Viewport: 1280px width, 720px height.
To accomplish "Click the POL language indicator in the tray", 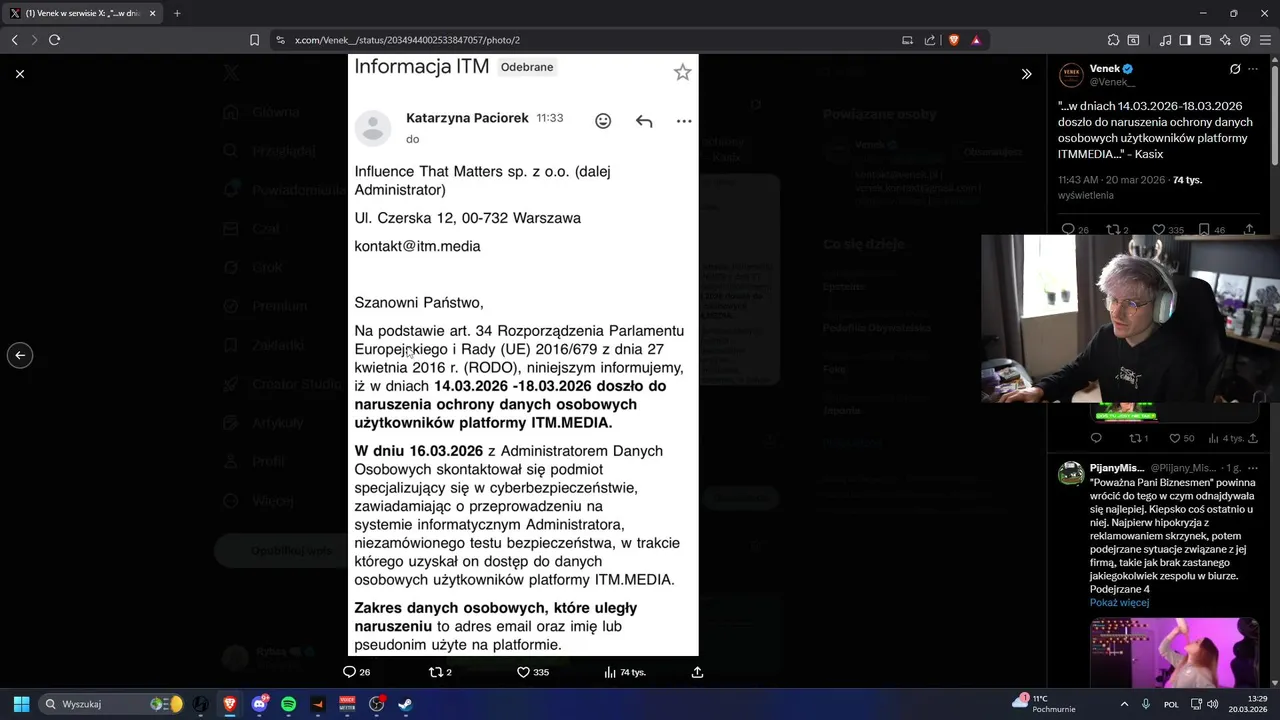I will [1171, 704].
